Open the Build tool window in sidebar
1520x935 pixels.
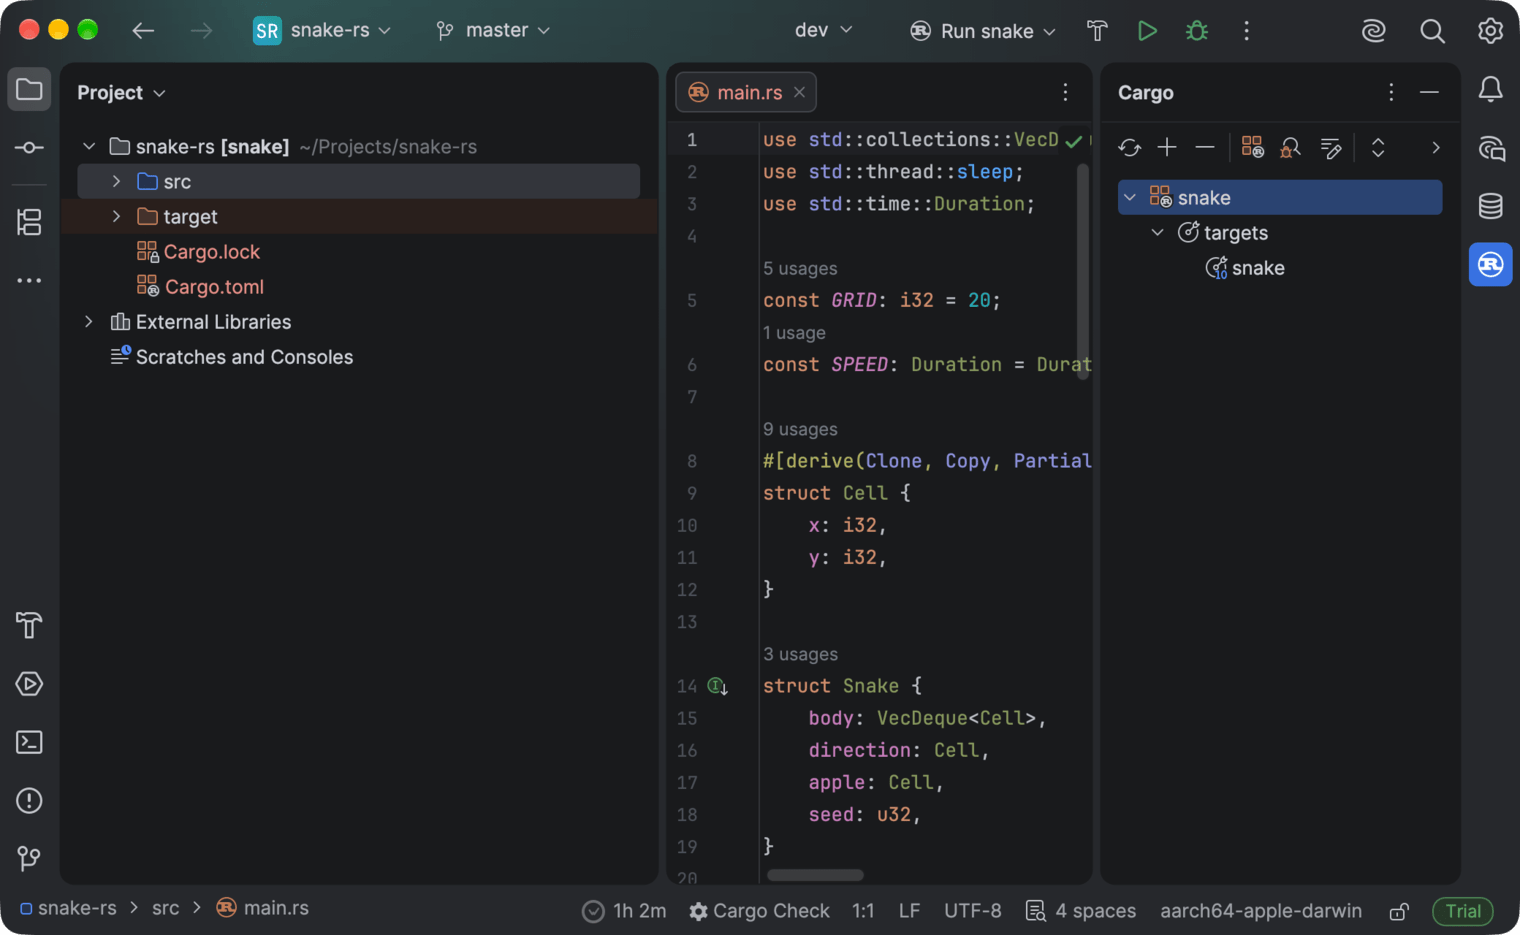pyautogui.click(x=29, y=625)
